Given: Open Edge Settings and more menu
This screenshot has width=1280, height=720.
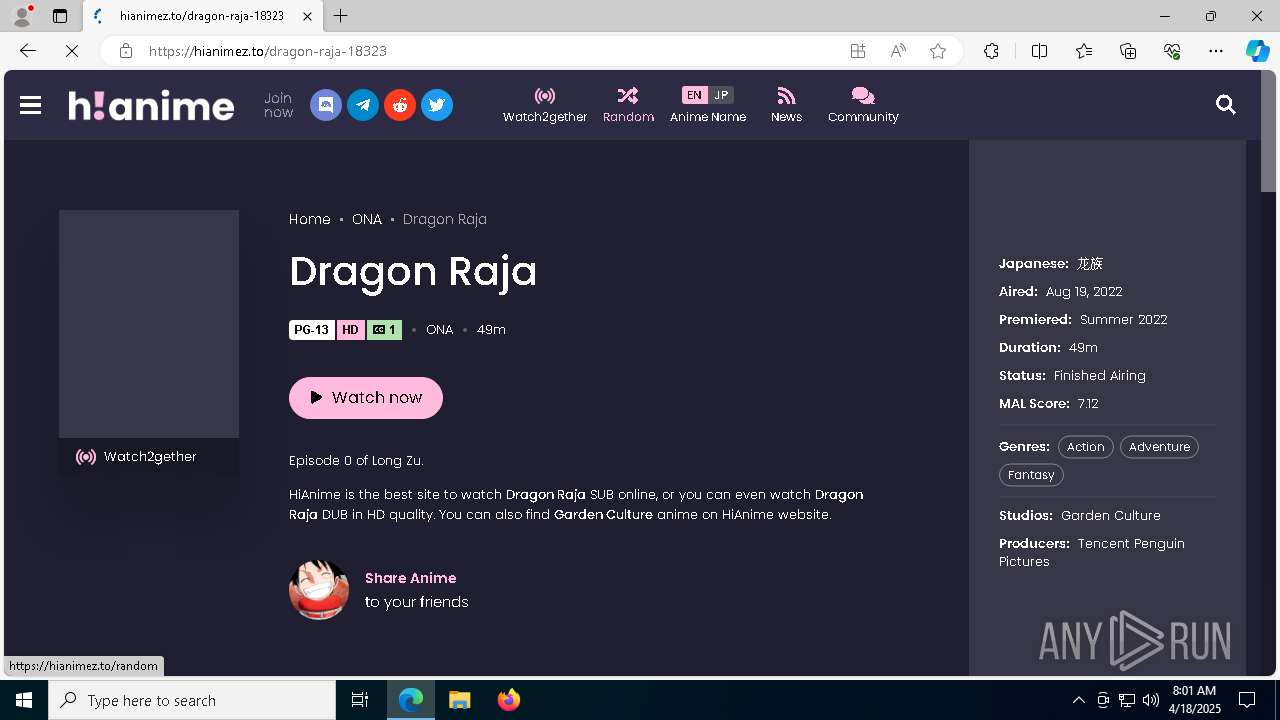Looking at the screenshot, I should pos(1216,51).
